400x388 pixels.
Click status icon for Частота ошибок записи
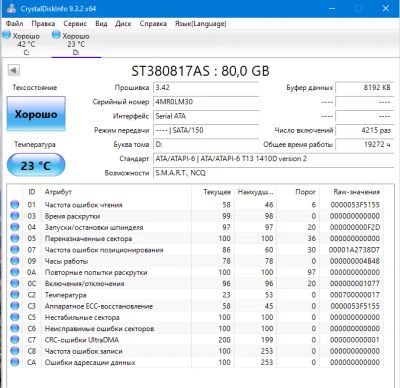tap(15, 351)
